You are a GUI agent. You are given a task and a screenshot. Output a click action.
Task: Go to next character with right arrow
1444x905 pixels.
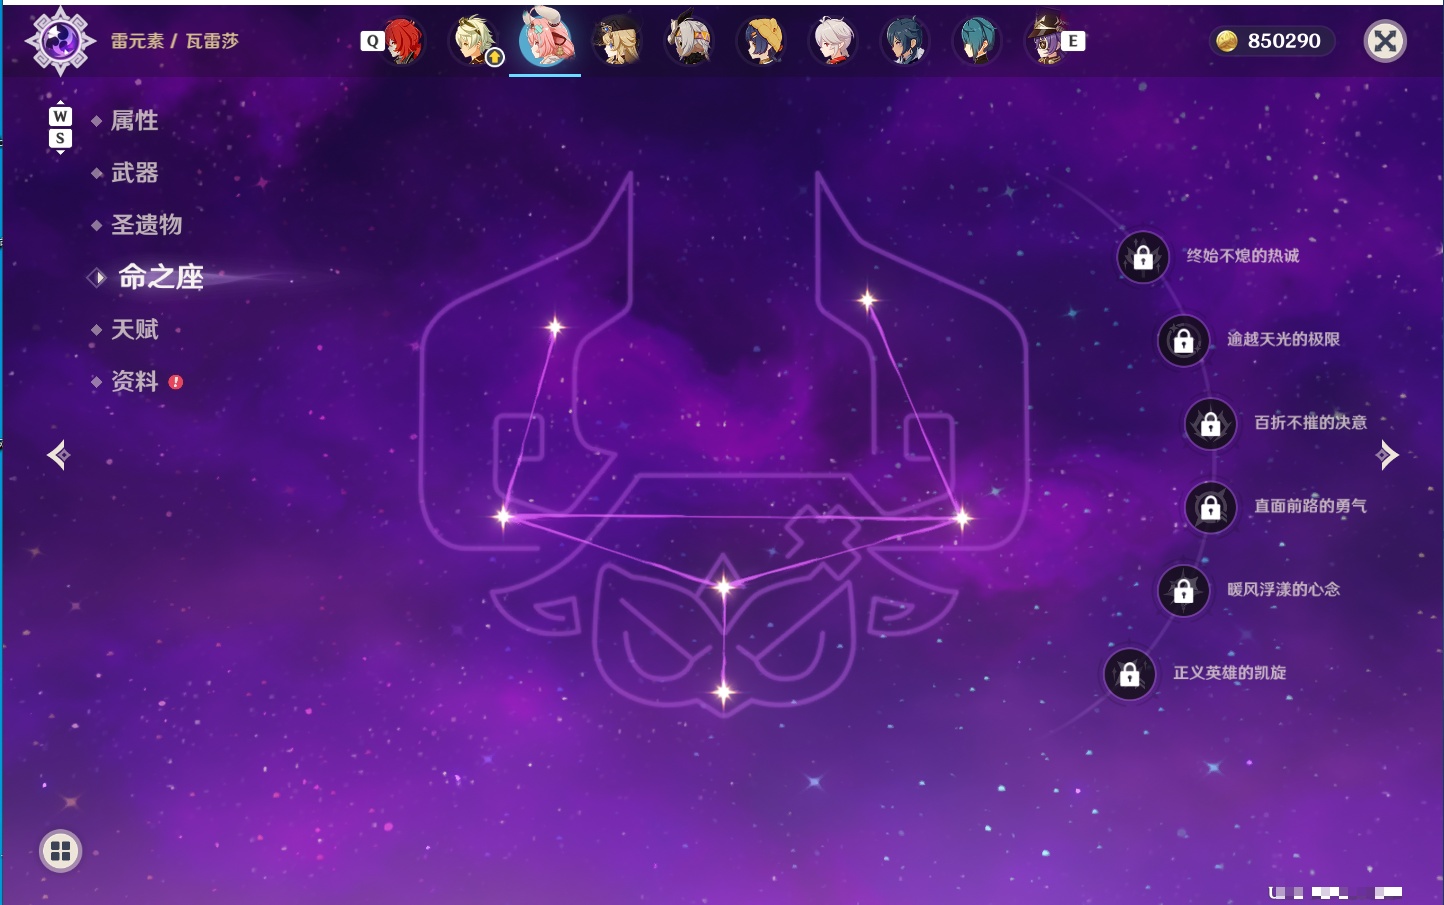1386,455
